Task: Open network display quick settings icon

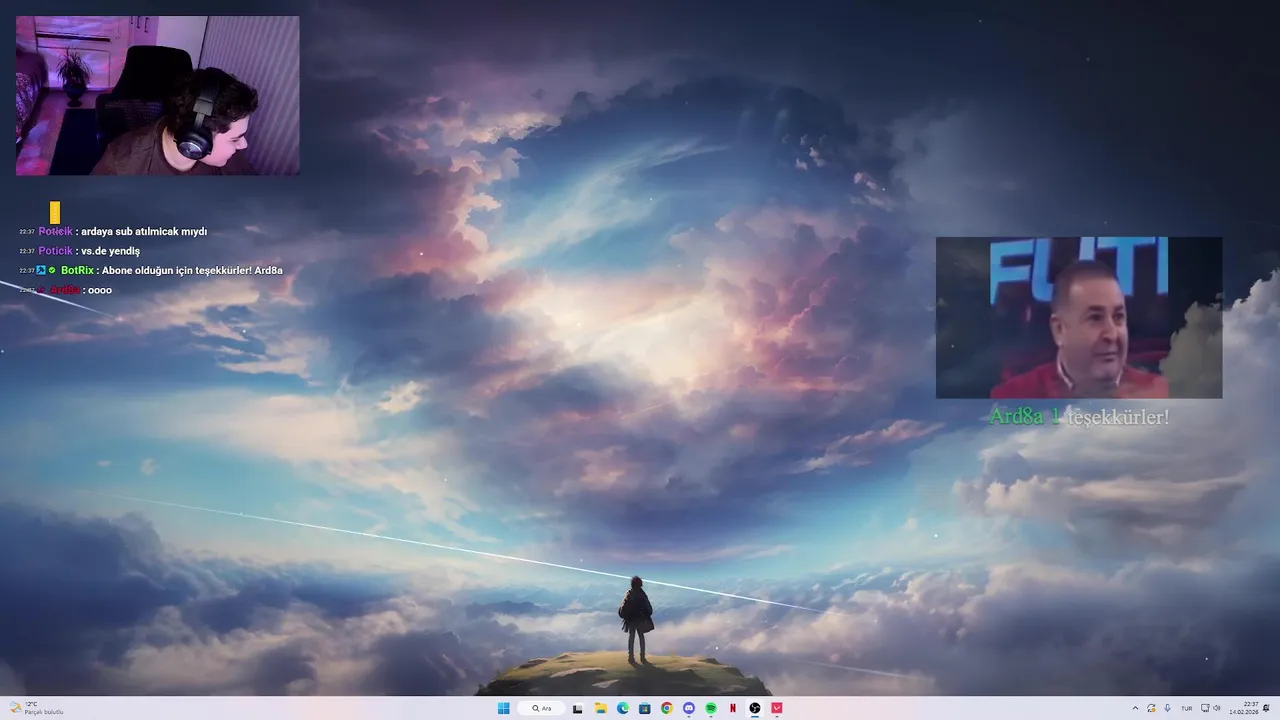Action: pyautogui.click(x=1205, y=708)
